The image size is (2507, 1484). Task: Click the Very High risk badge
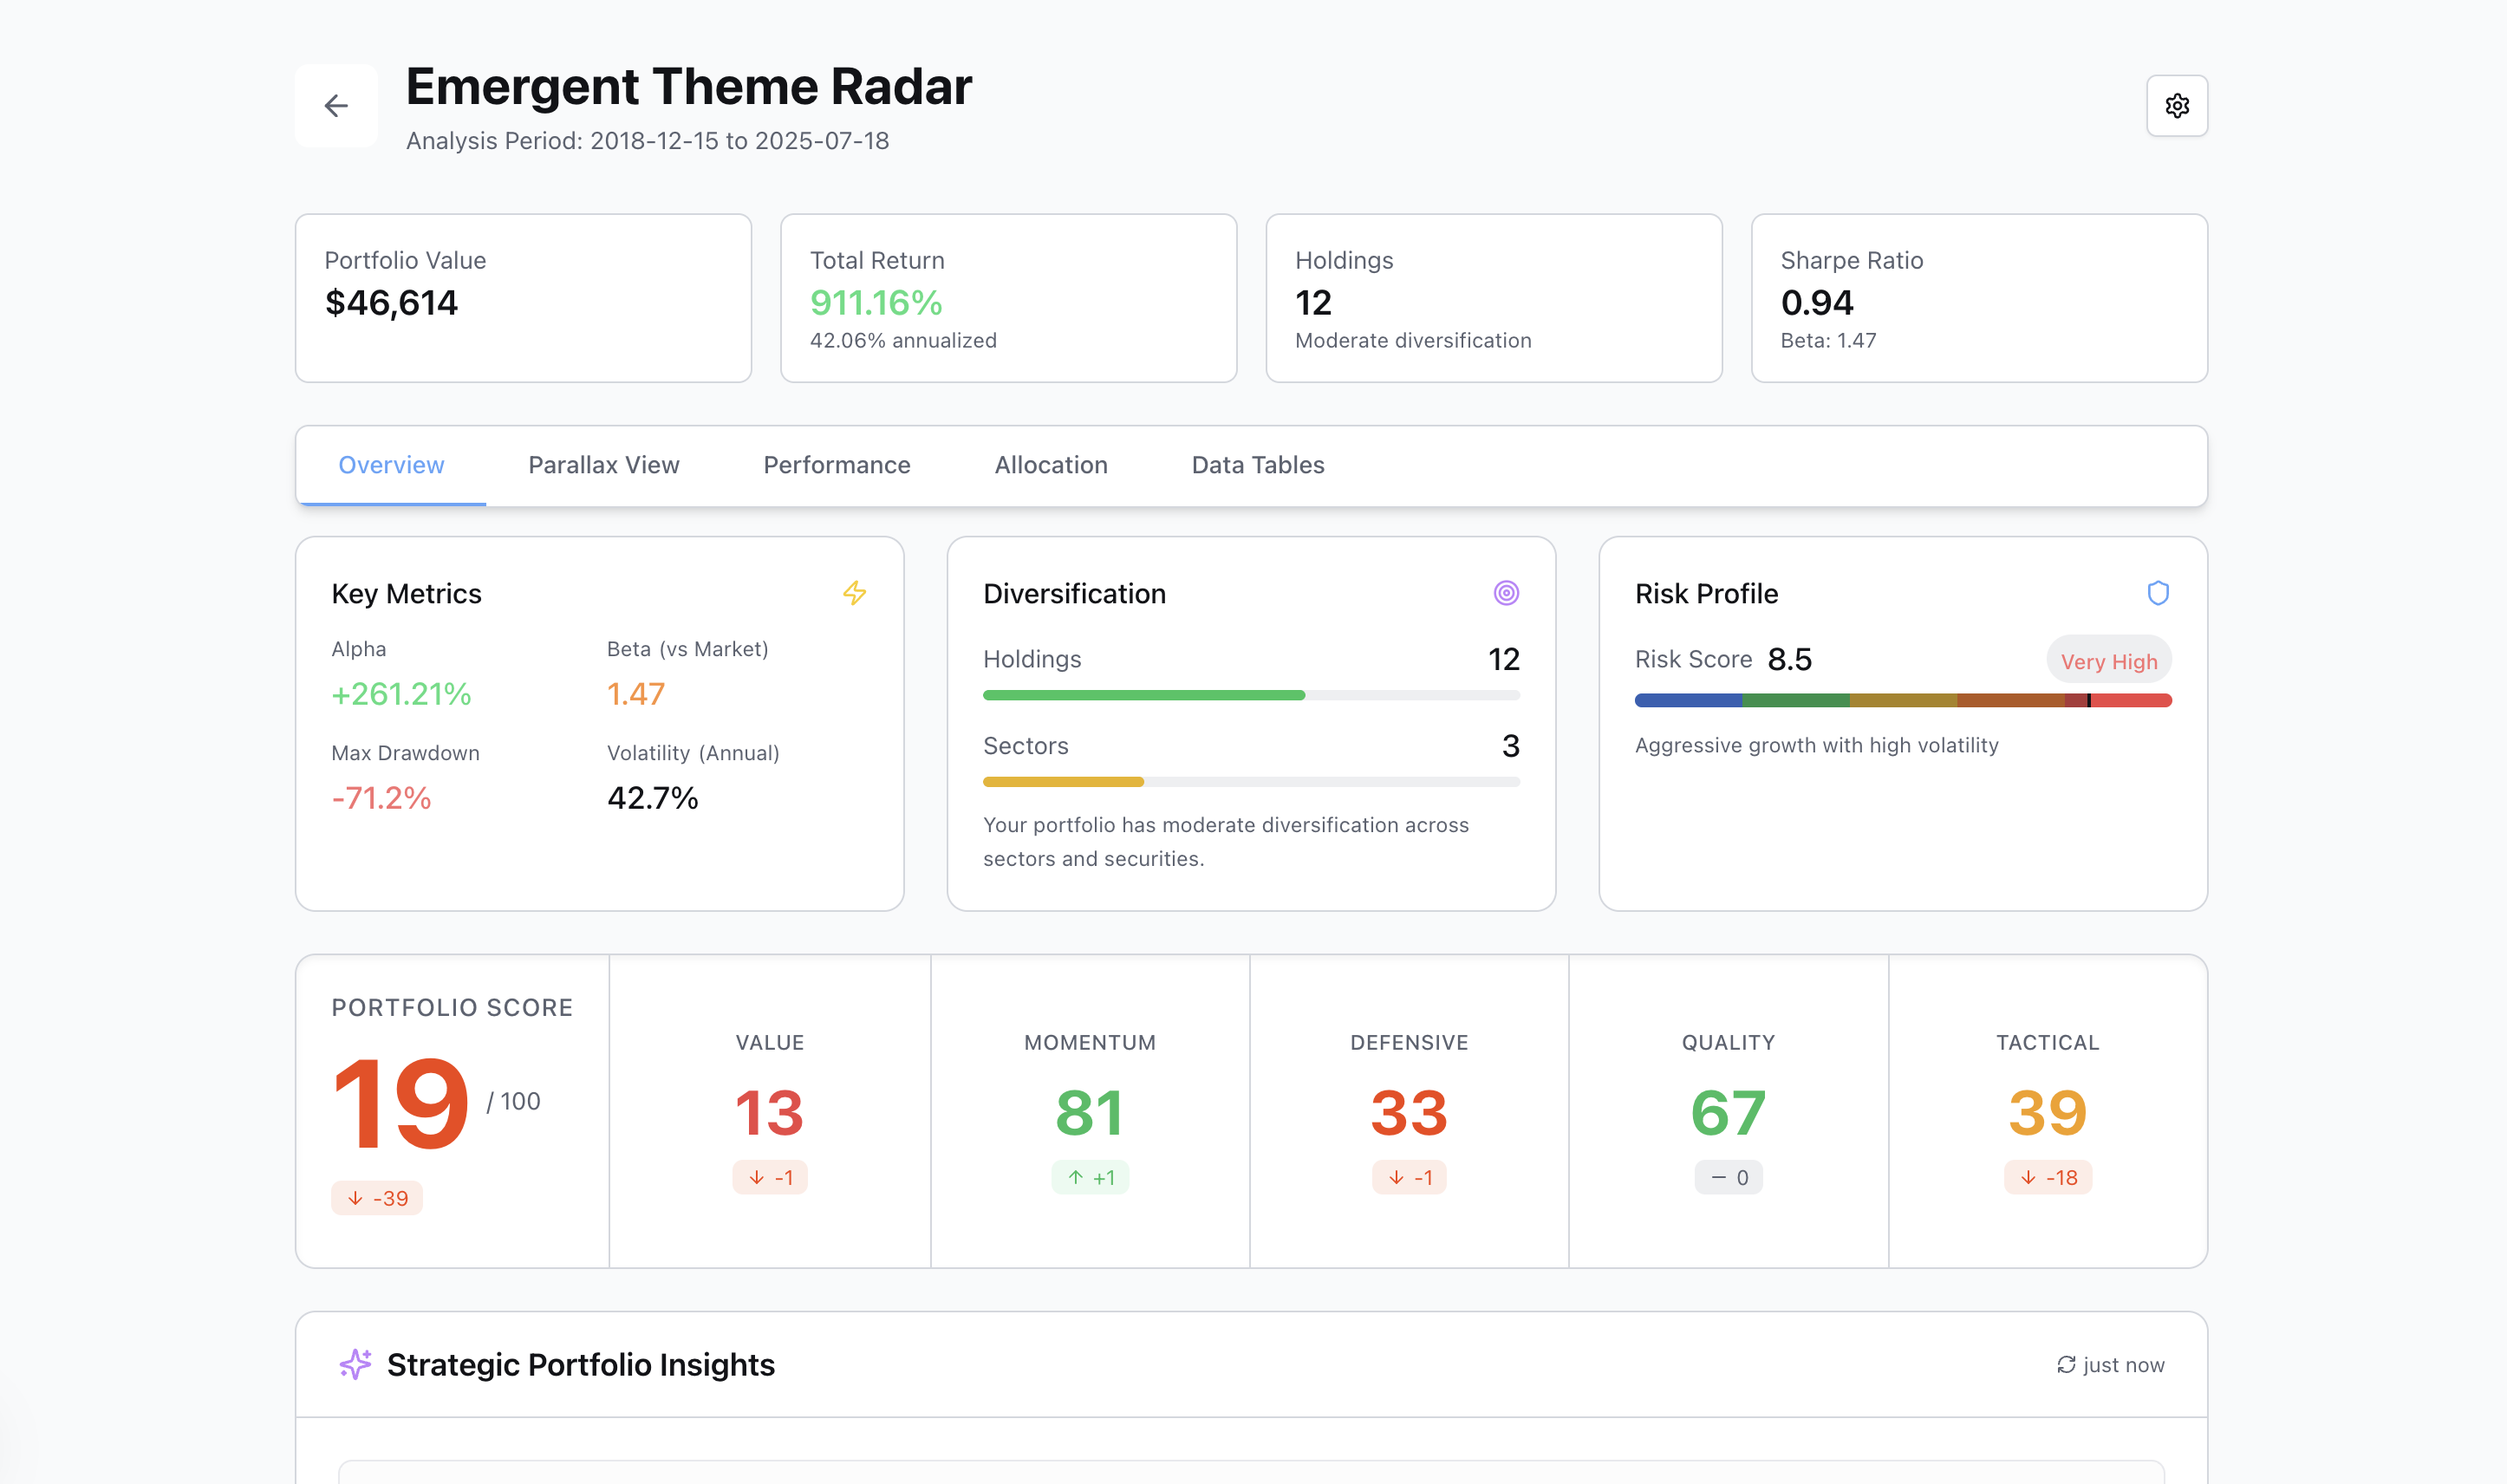pos(2108,659)
